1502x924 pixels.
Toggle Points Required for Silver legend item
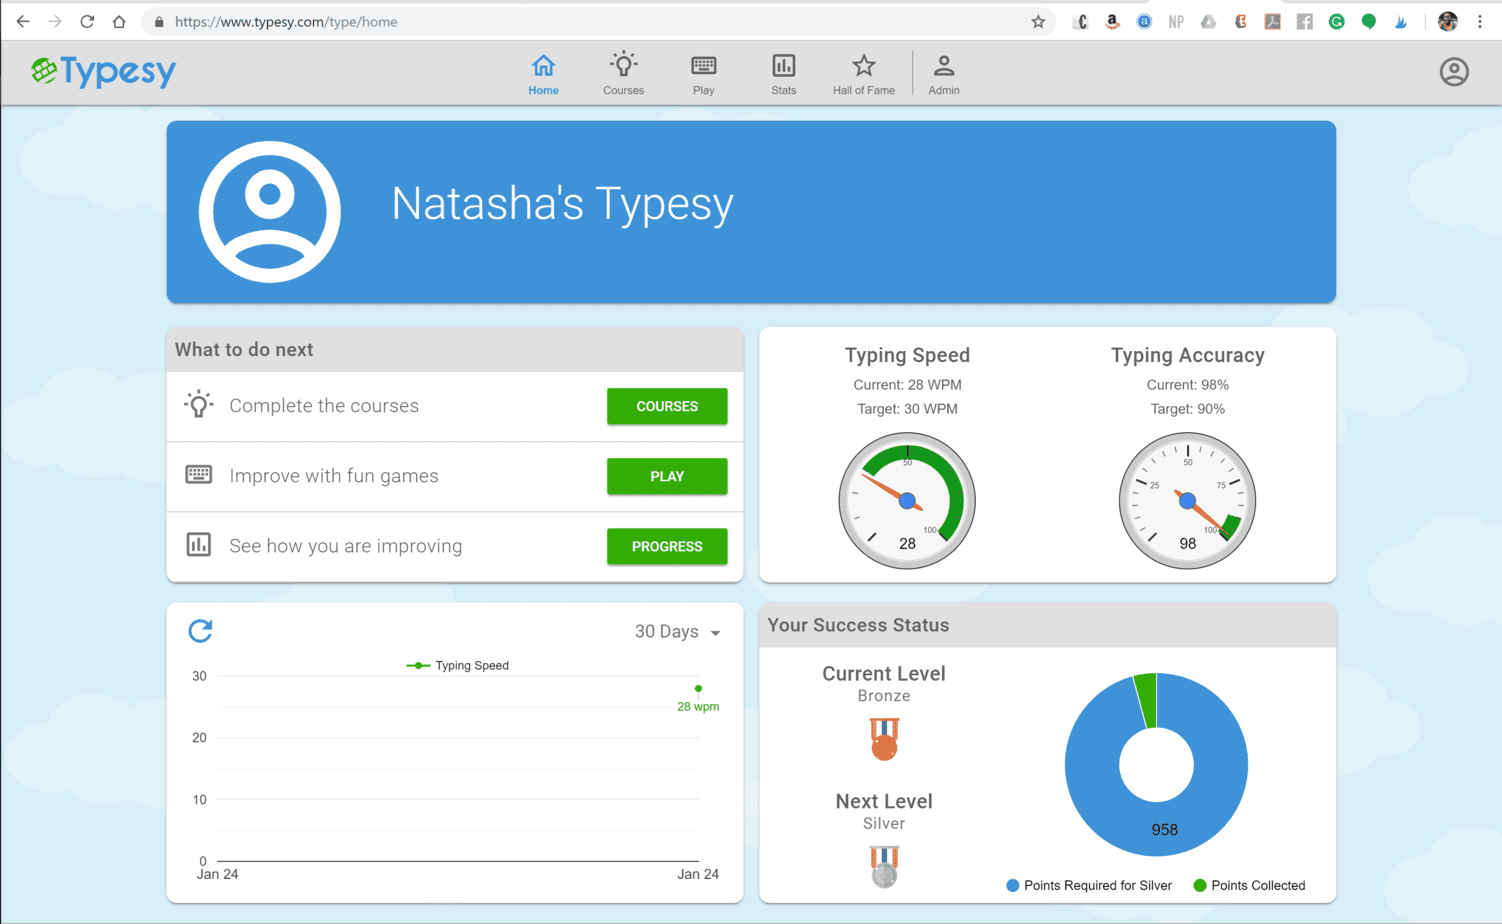(x=1088, y=886)
